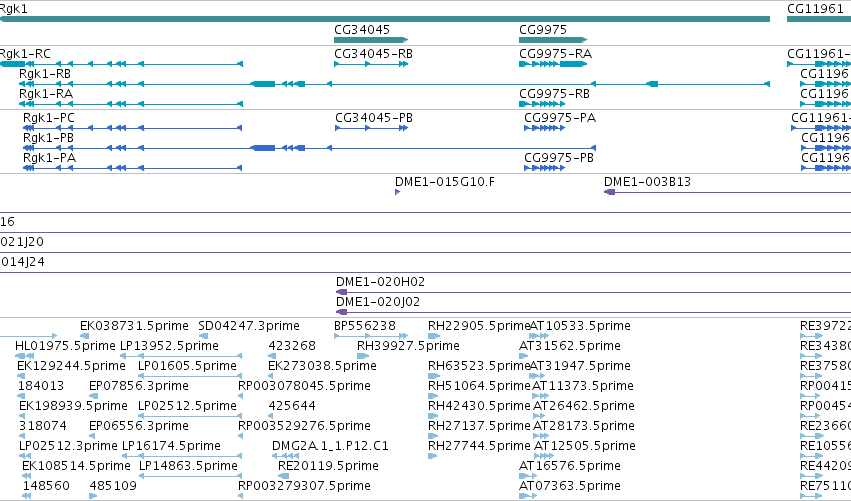
Task: Select the AT16576.5prime EST label
Action: coord(570,466)
